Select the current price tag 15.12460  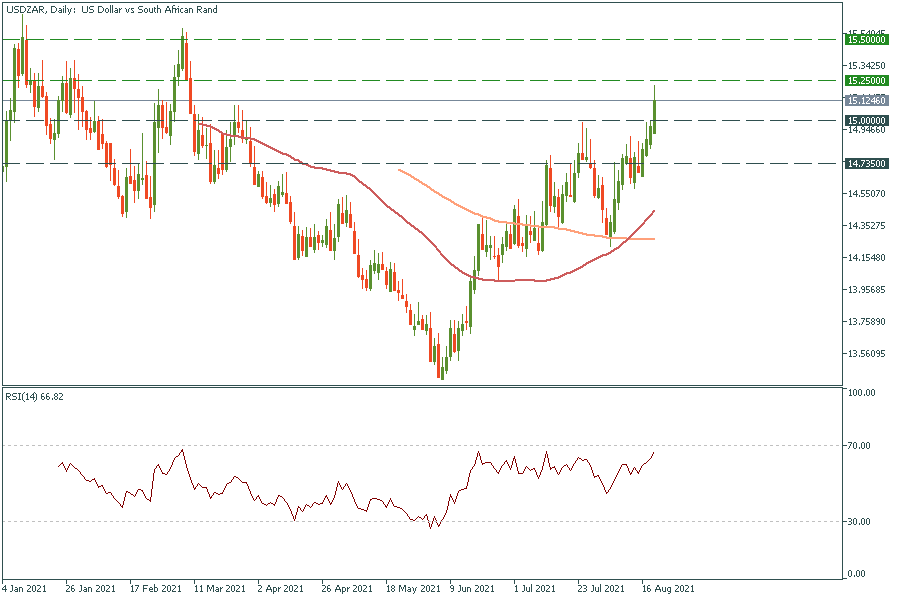click(x=866, y=100)
